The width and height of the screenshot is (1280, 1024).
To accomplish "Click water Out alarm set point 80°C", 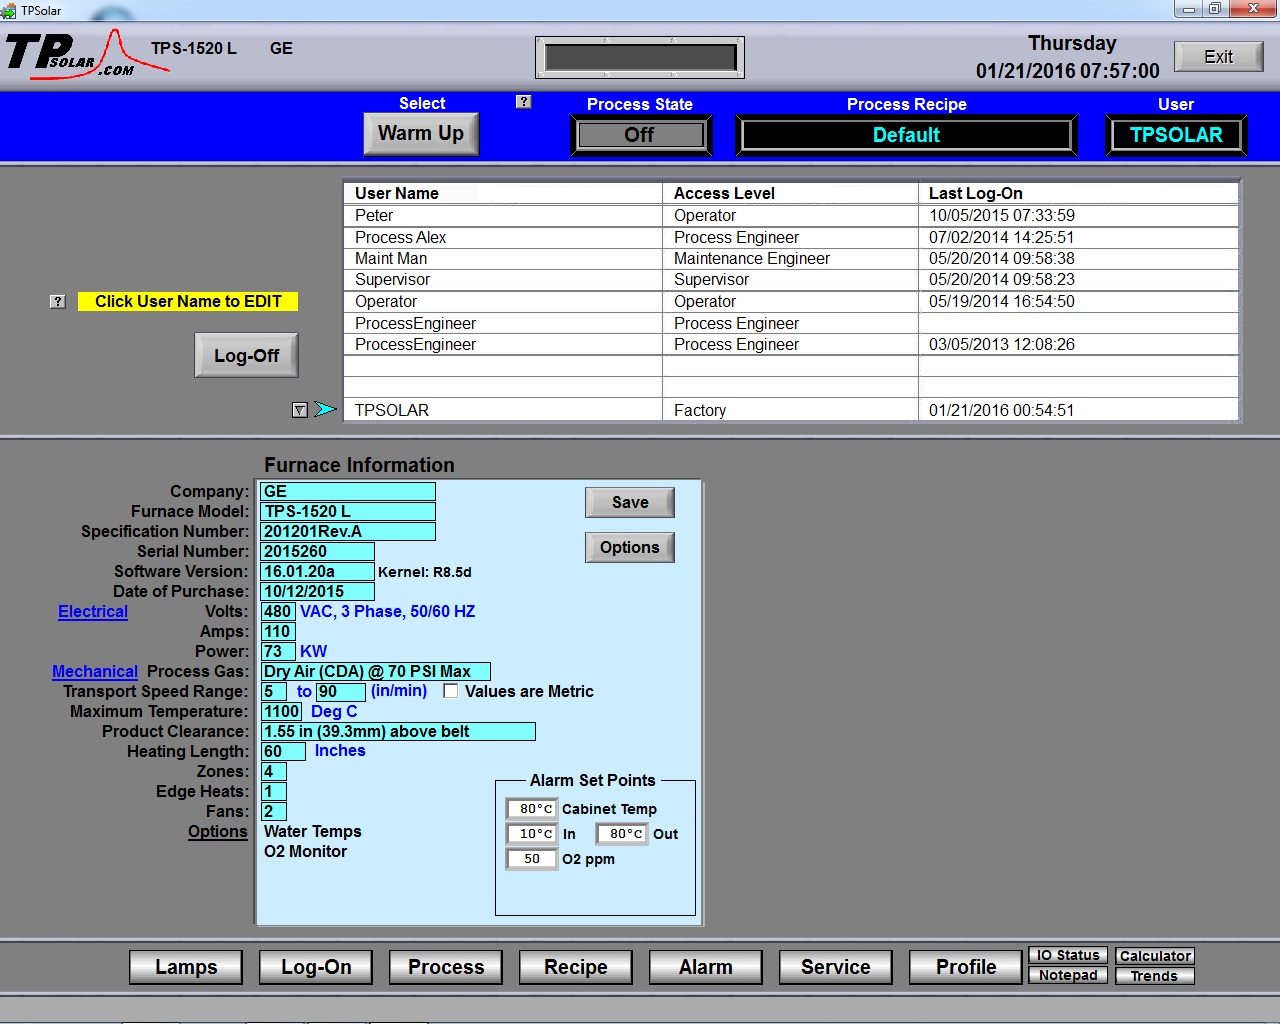I will [622, 833].
